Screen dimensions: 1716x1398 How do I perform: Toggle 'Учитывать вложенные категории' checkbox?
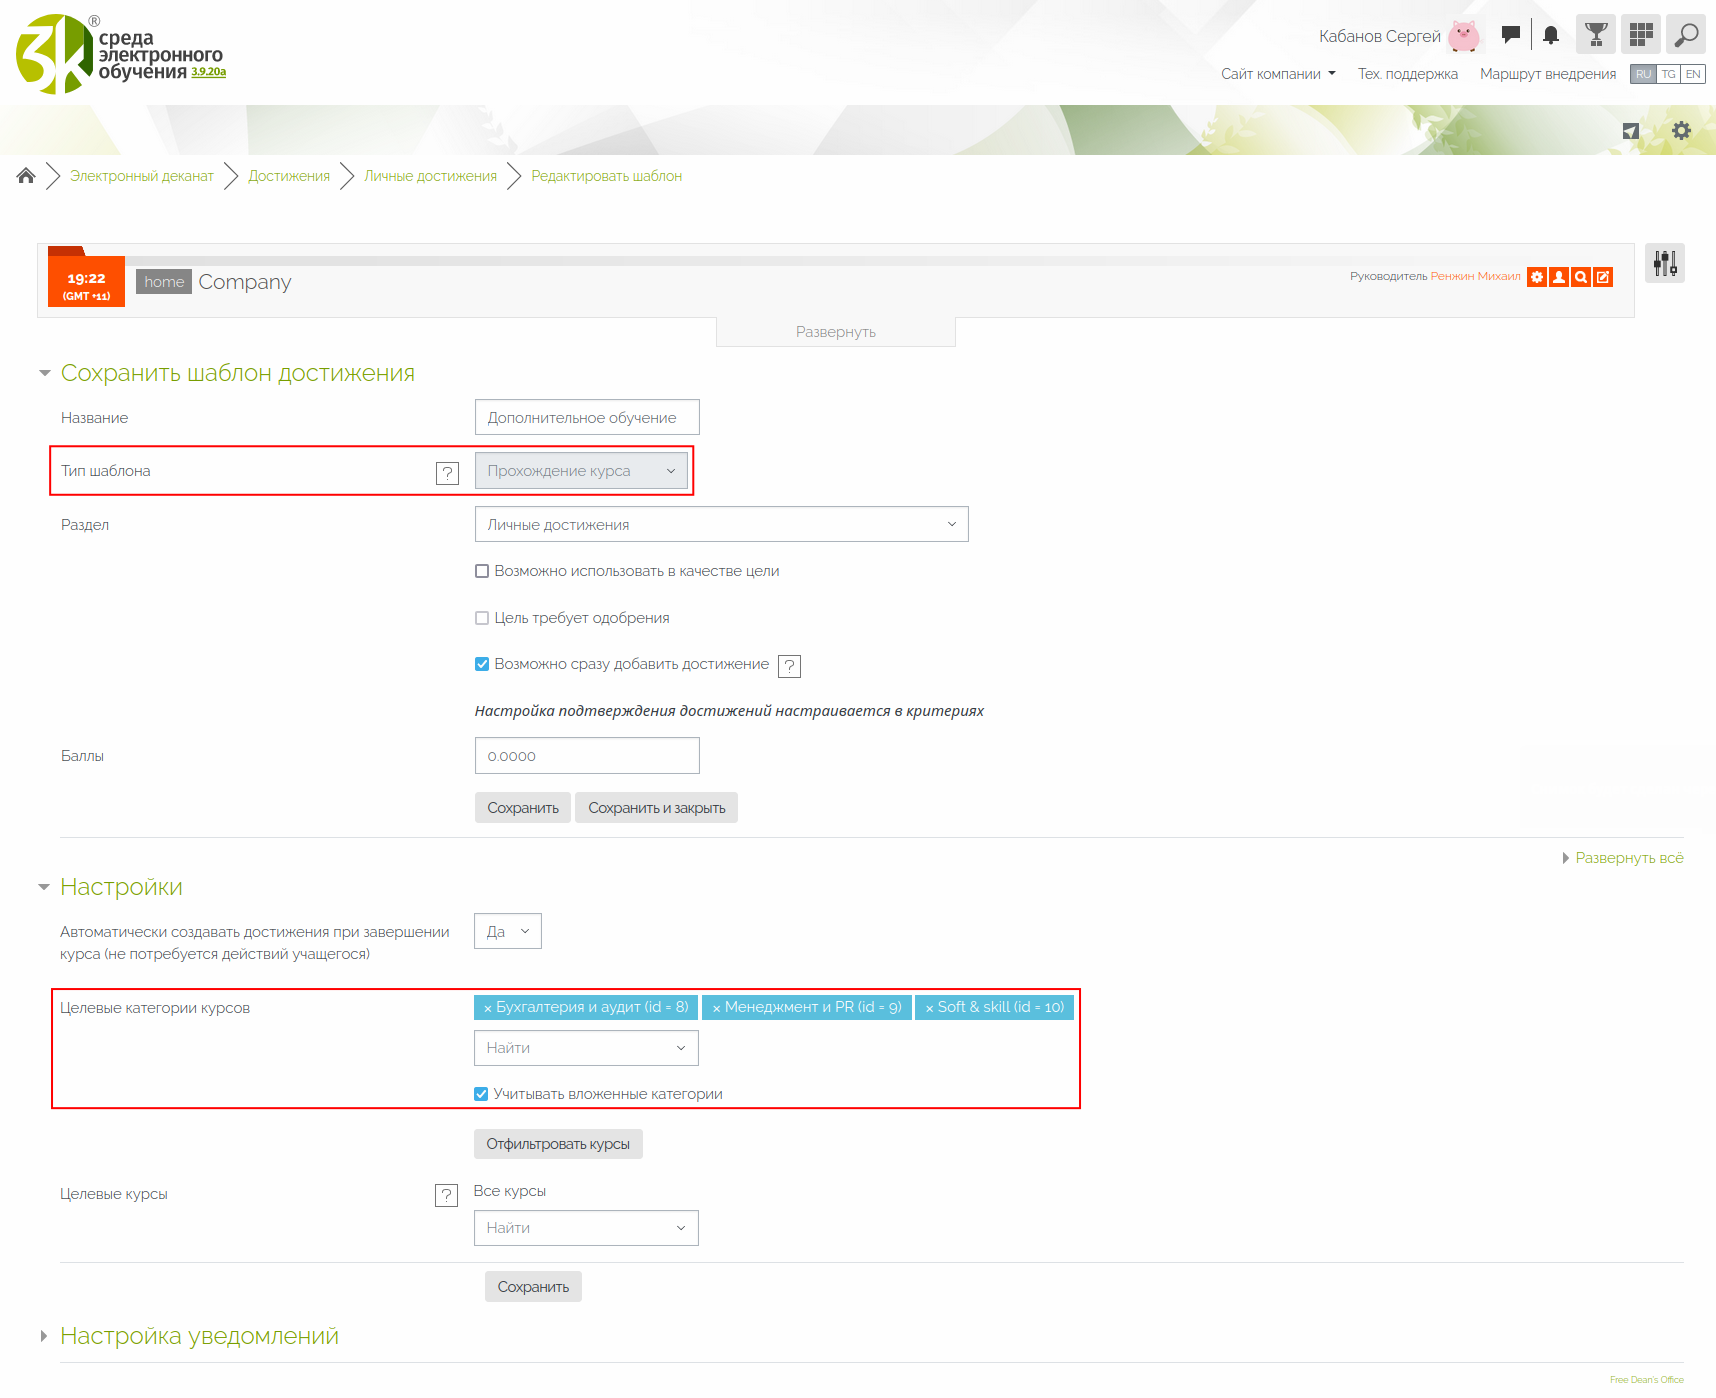(481, 1094)
